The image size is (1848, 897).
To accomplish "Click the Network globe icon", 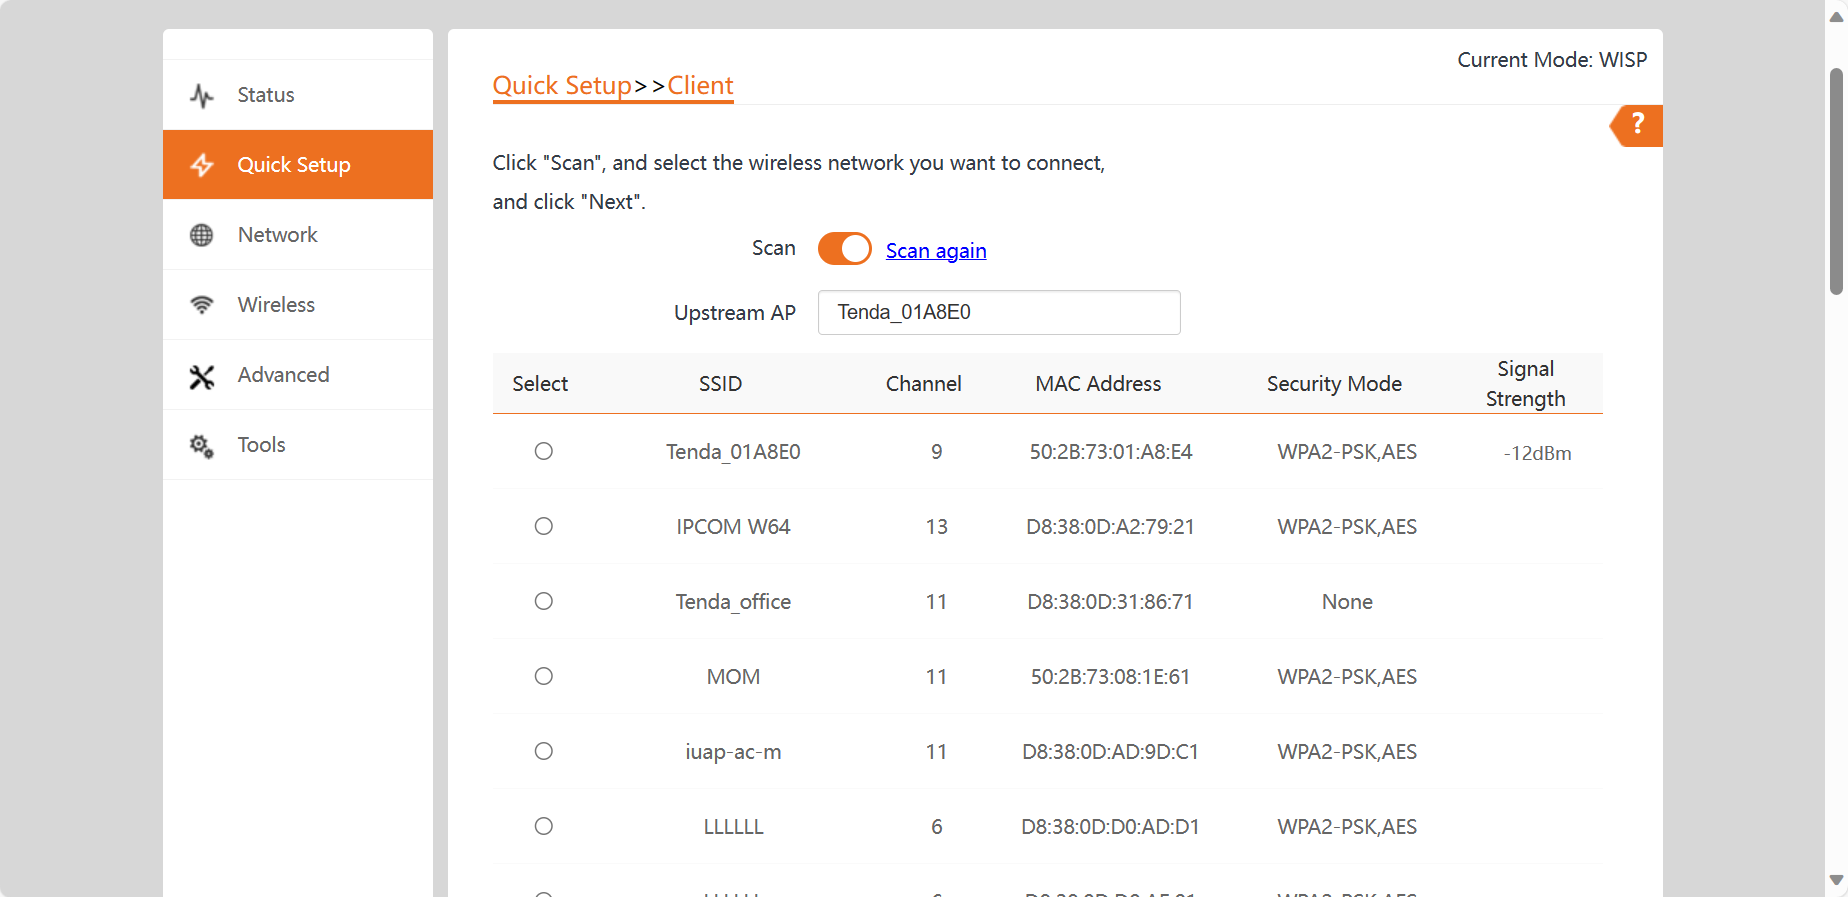I will click(x=202, y=235).
